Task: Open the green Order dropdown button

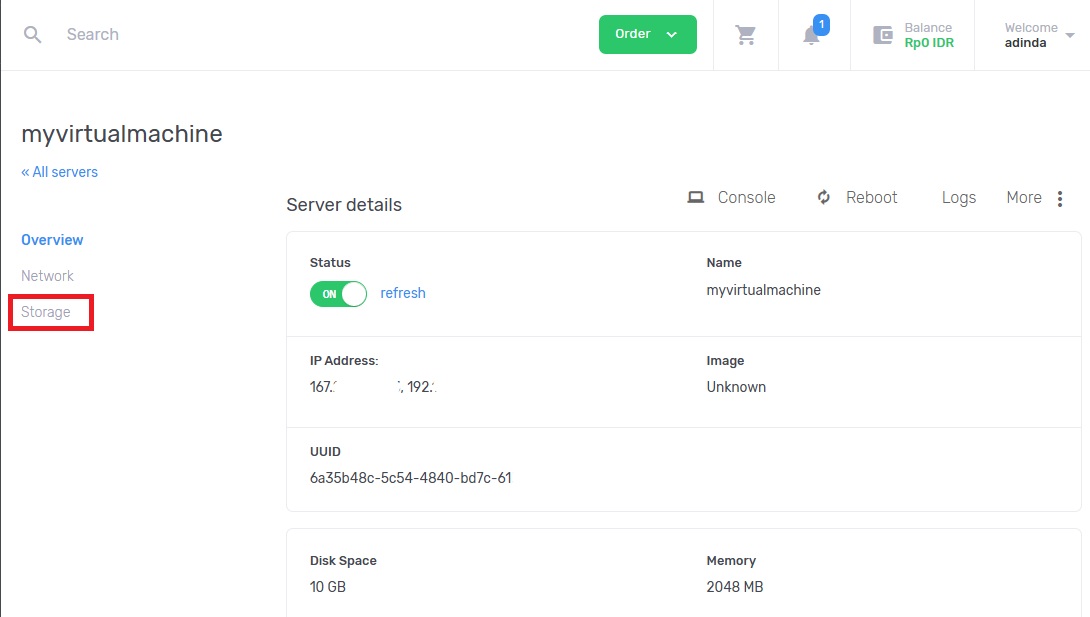Action: point(647,34)
